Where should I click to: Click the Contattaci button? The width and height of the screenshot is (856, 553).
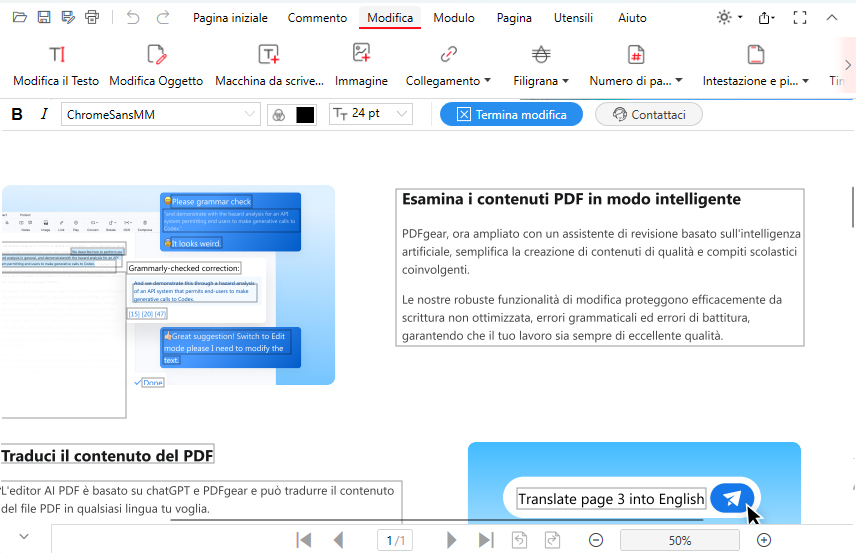coord(649,115)
